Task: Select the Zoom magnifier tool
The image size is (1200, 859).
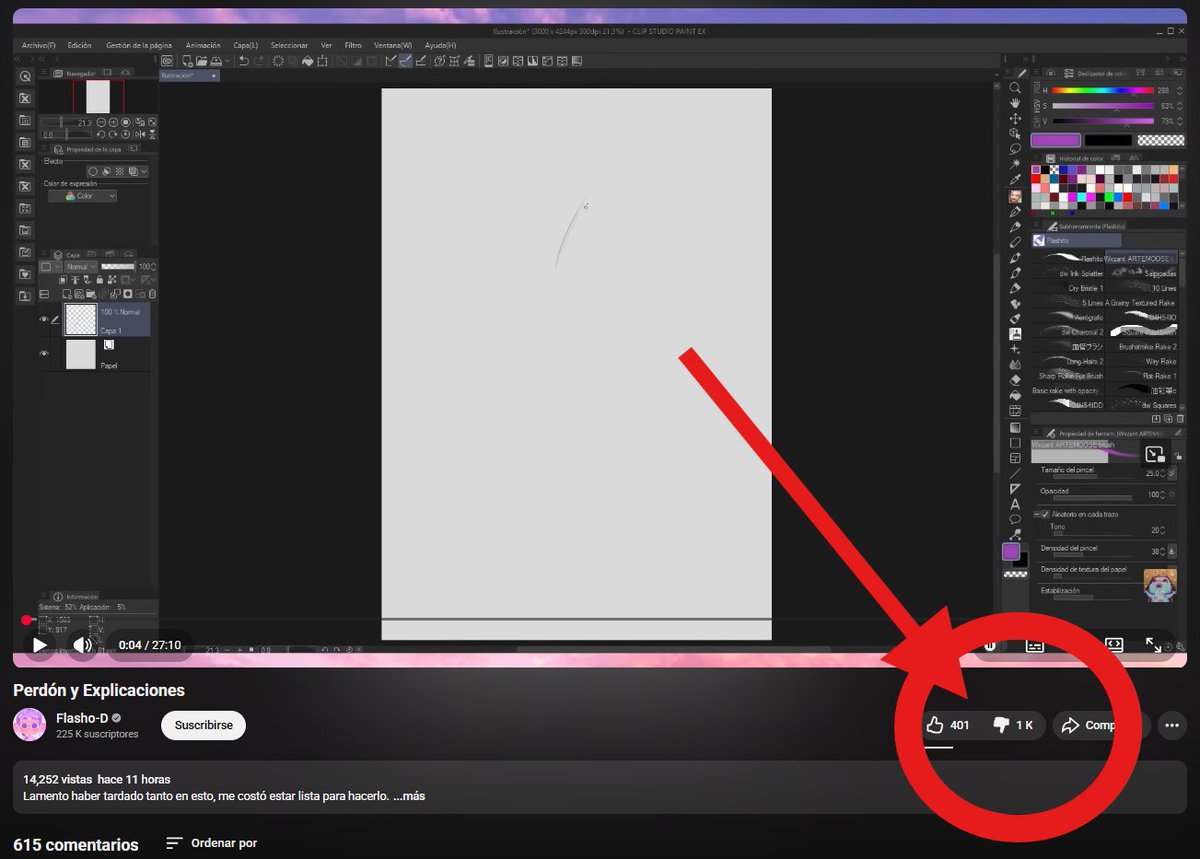Action: point(1015,88)
